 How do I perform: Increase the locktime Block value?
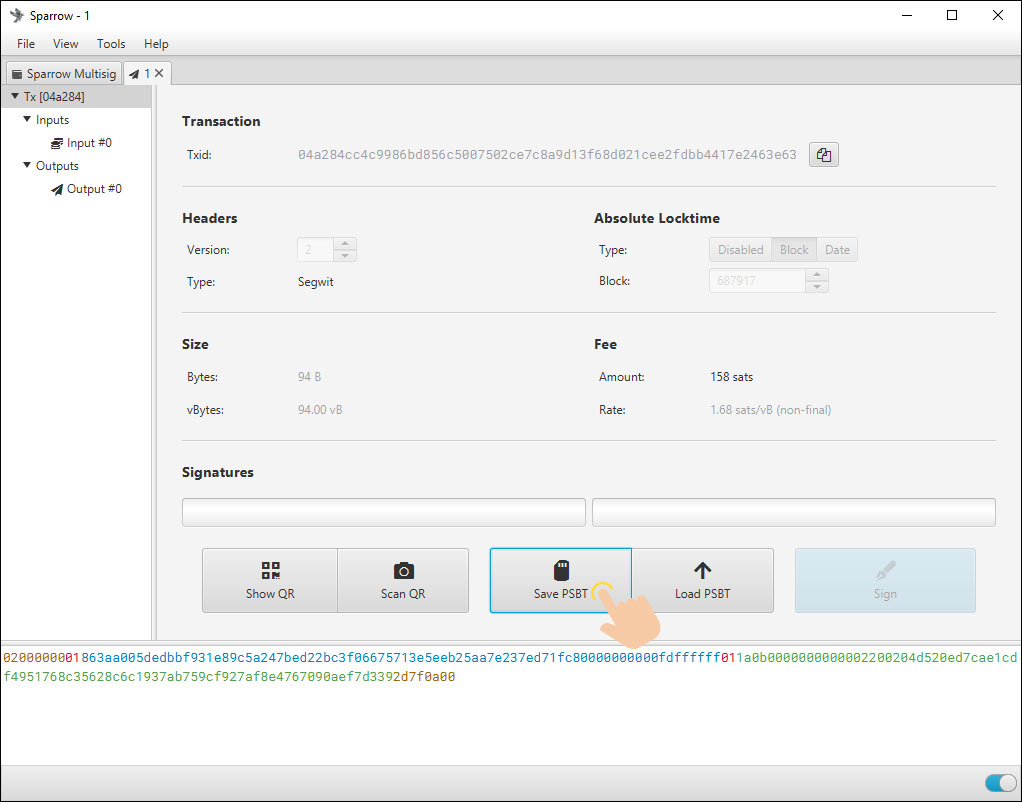tap(817, 275)
